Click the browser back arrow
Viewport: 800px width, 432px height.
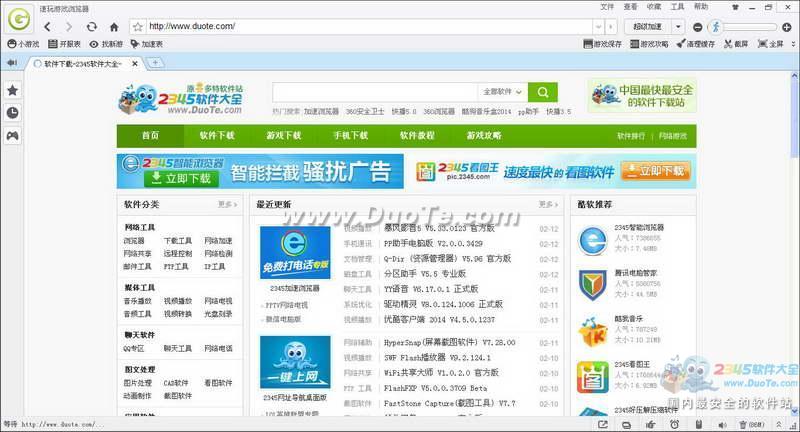47,27
